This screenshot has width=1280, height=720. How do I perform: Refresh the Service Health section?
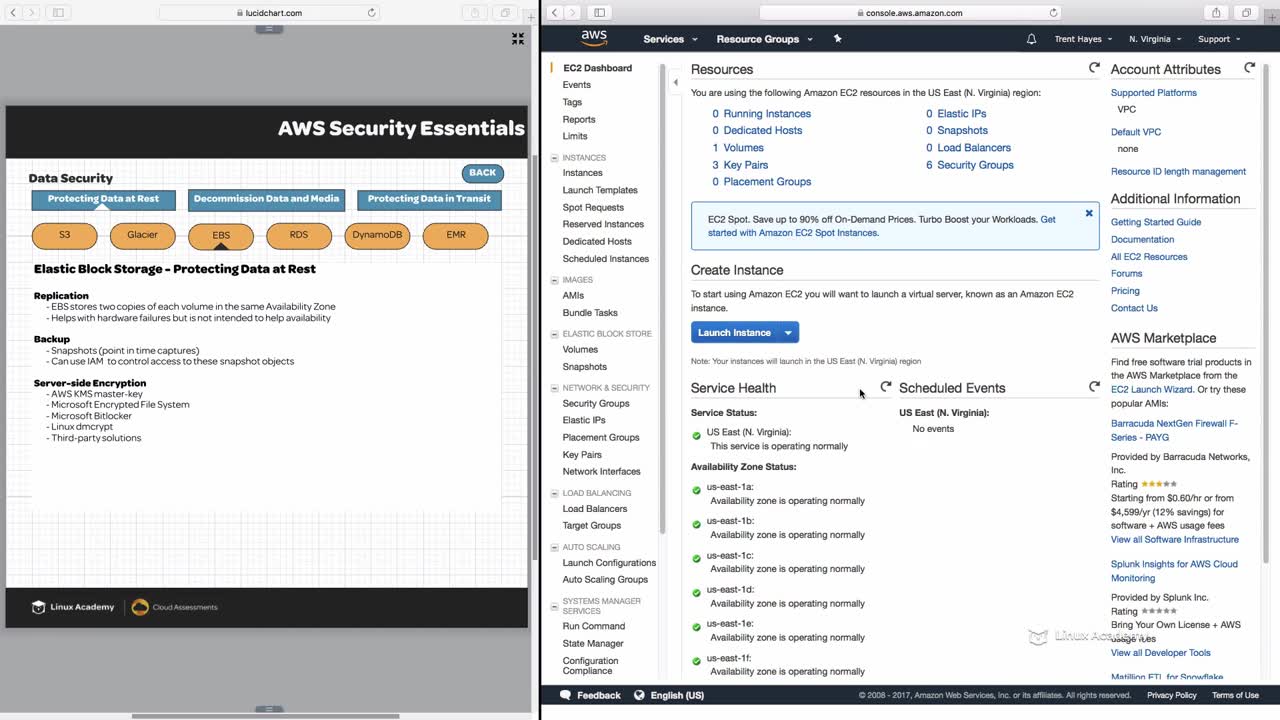point(885,386)
